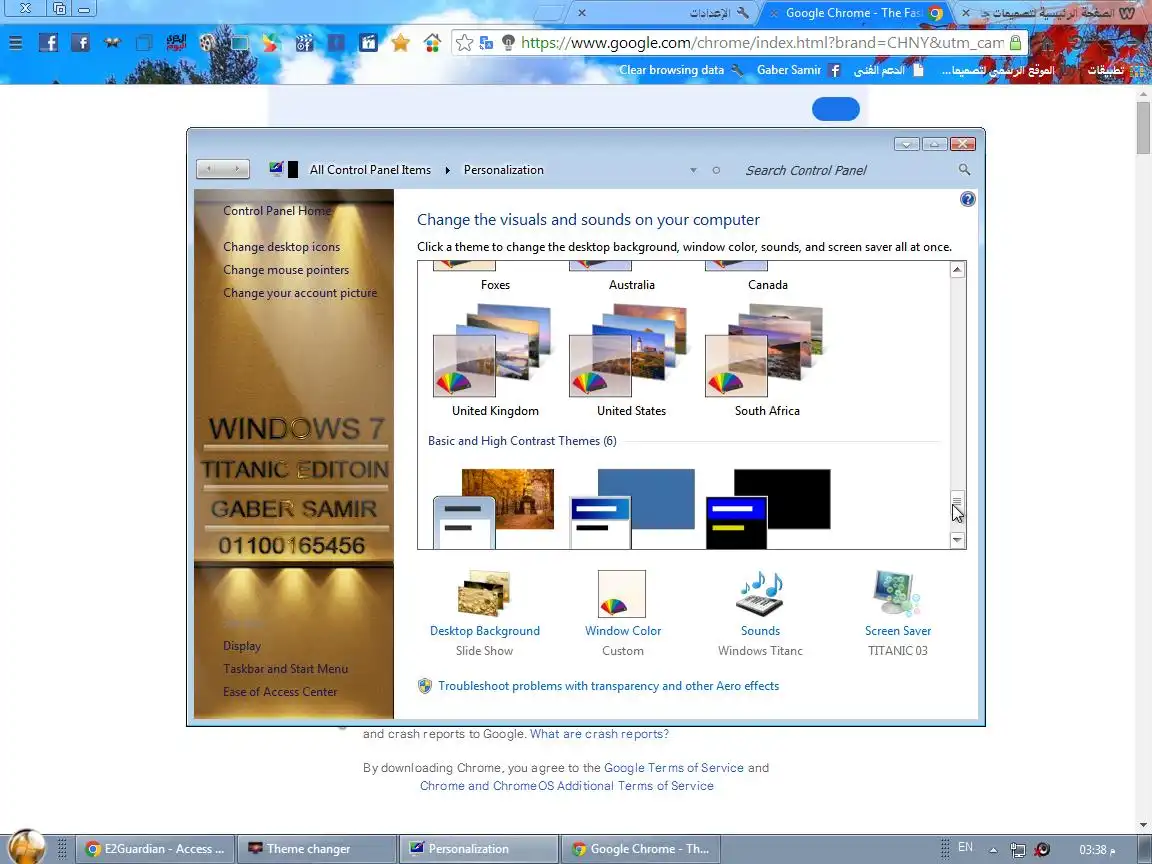The width and height of the screenshot is (1152, 864).
Task: Click the lightbulb icon in the address bar
Action: click(x=508, y=43)
